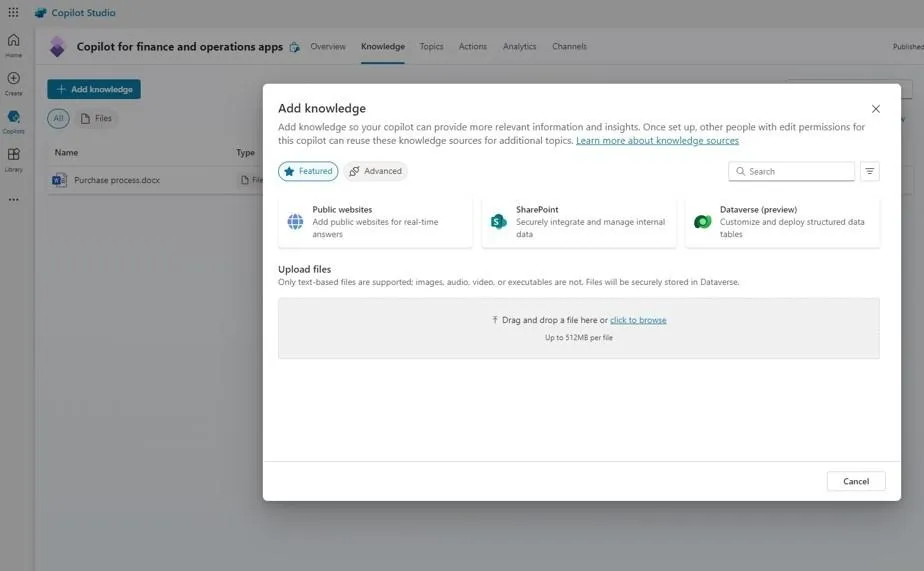Choose the Dataverse (preview) card
924x571 pixels.
(x=783, y=222)
